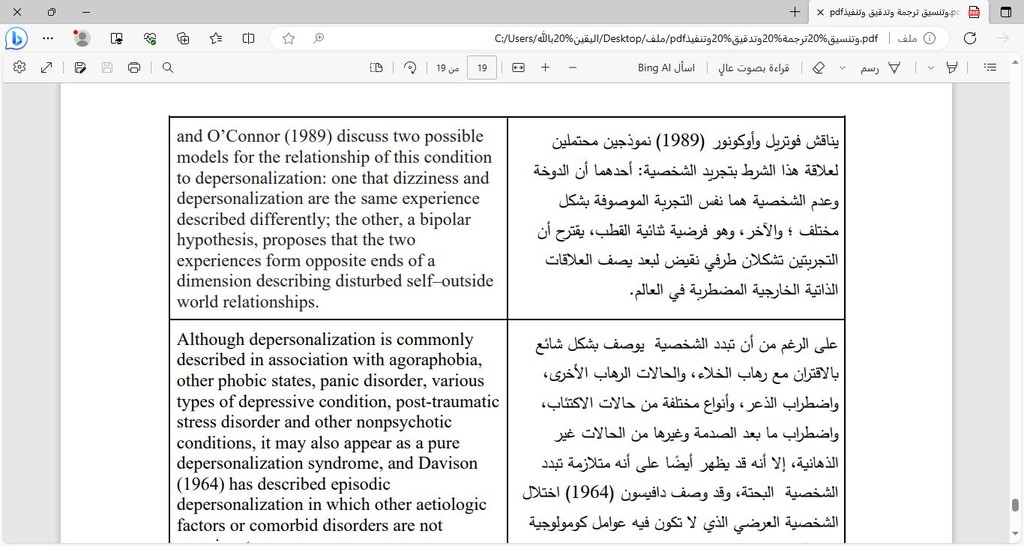Image resolution: width=1024 pixels, height=546 pixels.
Task: Click the Save as icon with pencil
Action: [80, 67]
